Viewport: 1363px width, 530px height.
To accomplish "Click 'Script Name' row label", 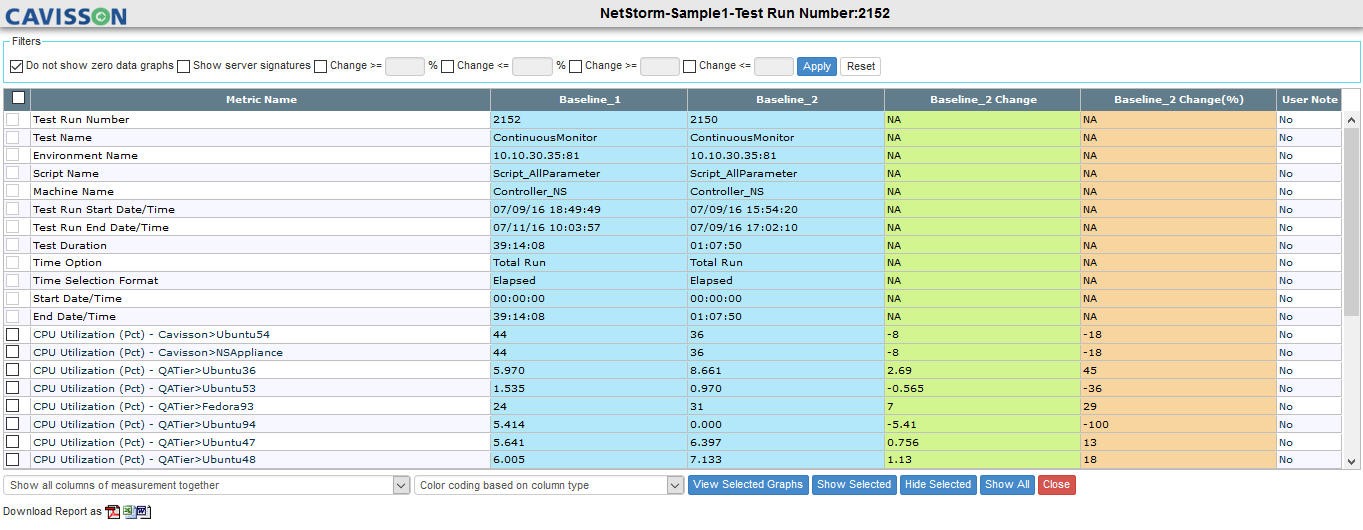I will tap(66, 173).
